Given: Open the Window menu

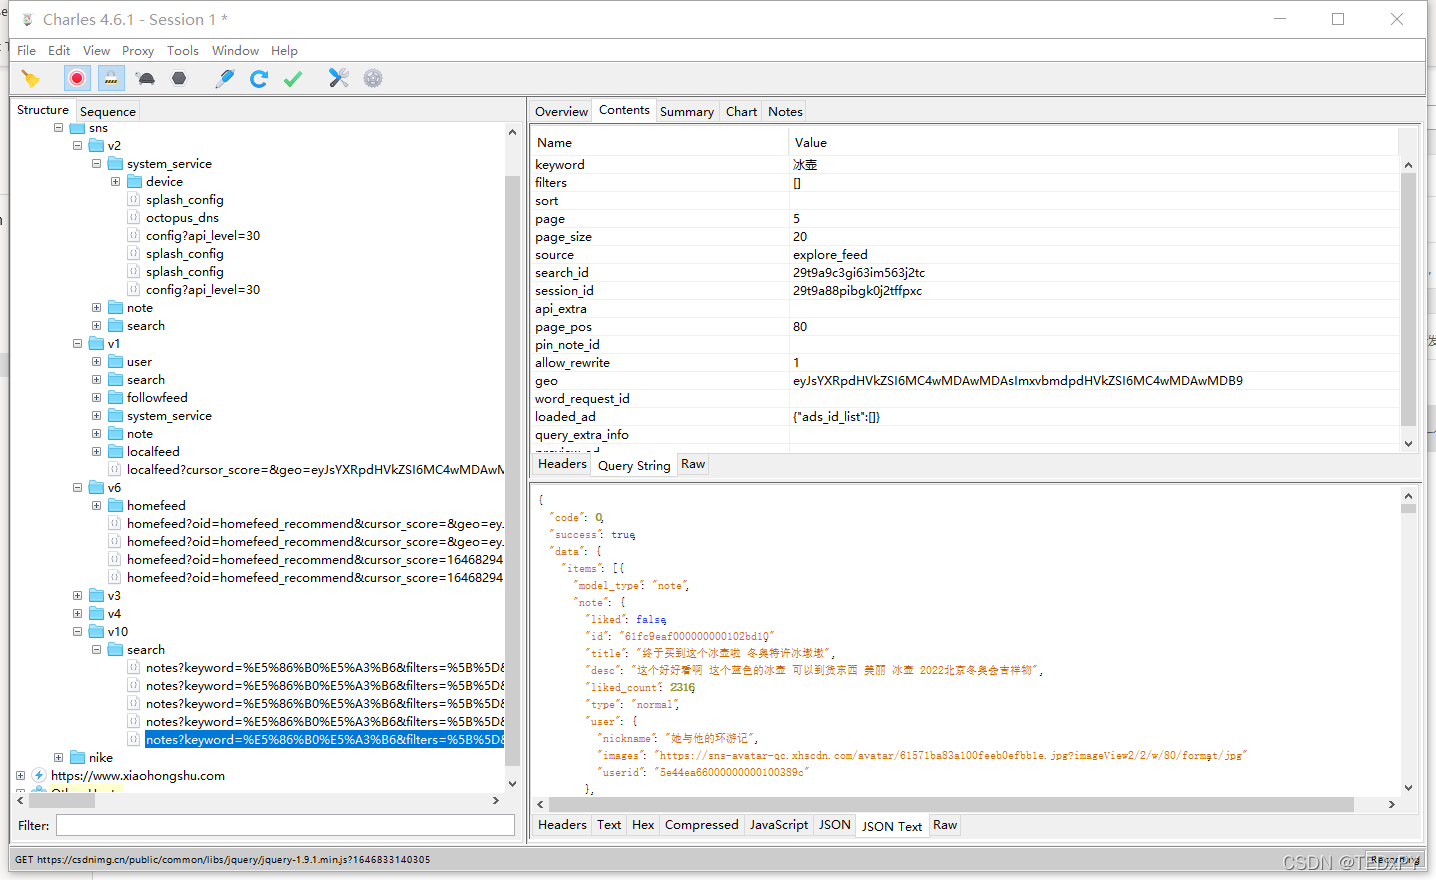Looking at the screenshot, I should tap(235, 50).
